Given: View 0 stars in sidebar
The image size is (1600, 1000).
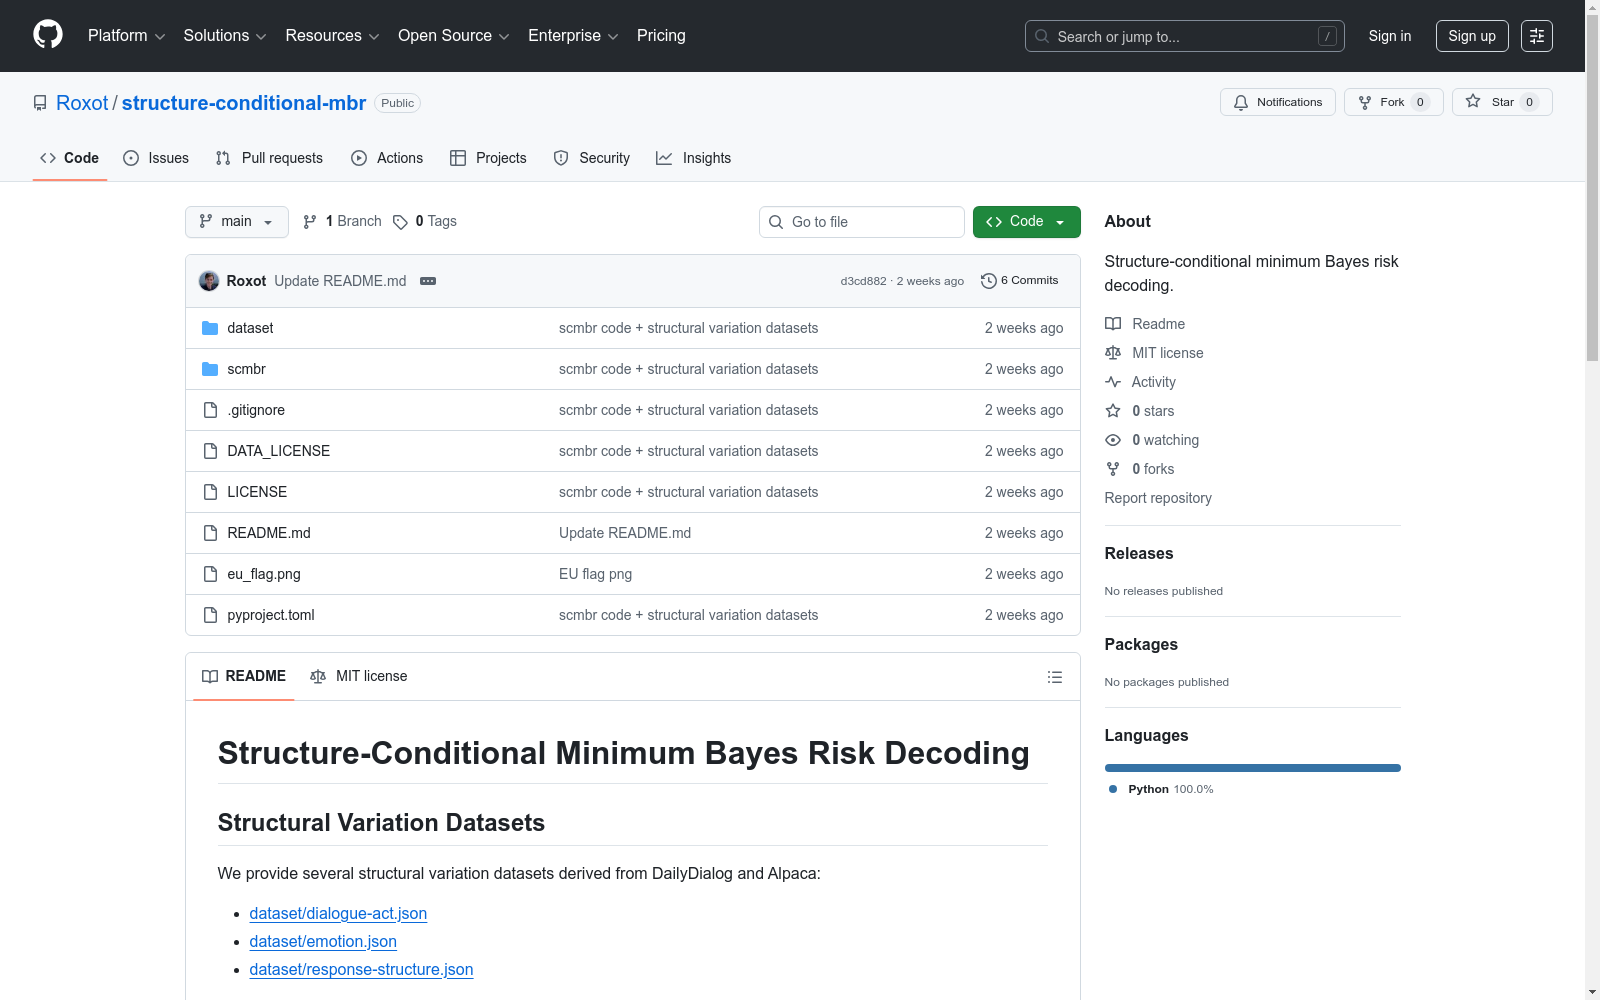Looking at the screenshot, I should point(1140,411).
